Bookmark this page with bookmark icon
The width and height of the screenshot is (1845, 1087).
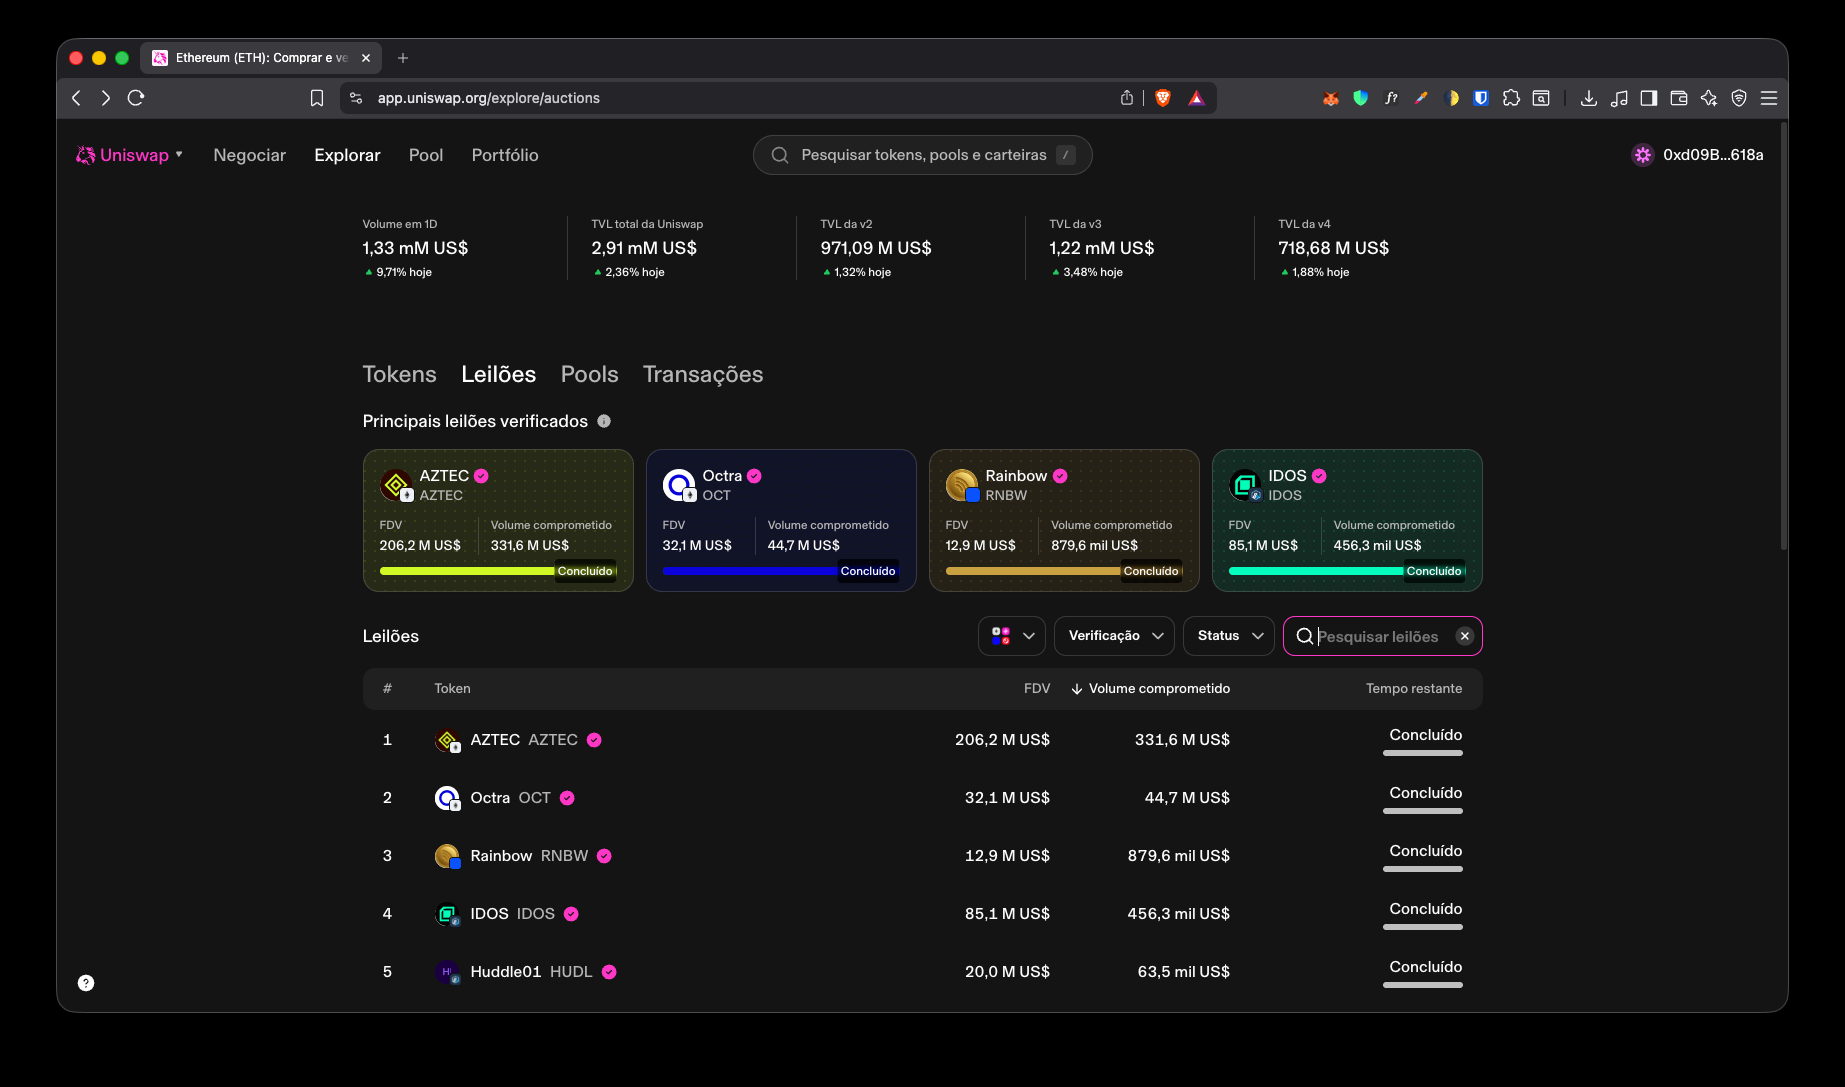[x=317, y=98]
